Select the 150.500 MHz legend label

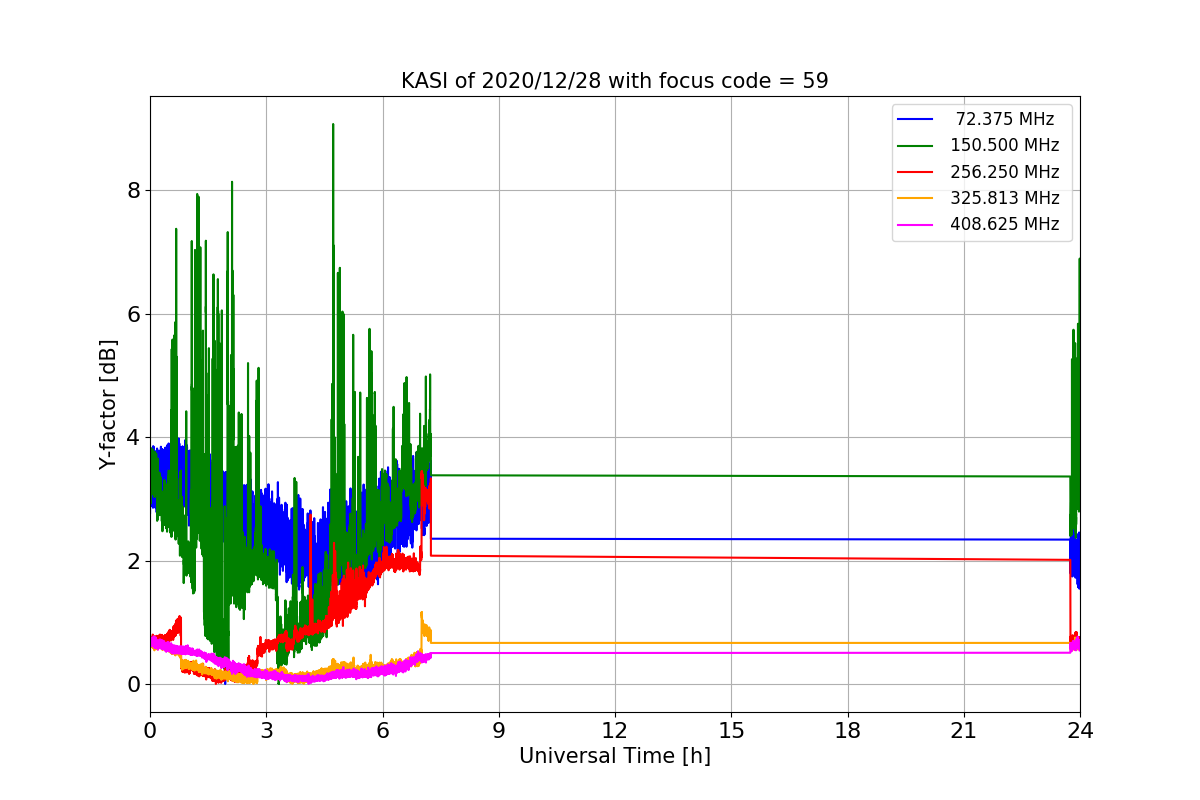click(1005, 146)
